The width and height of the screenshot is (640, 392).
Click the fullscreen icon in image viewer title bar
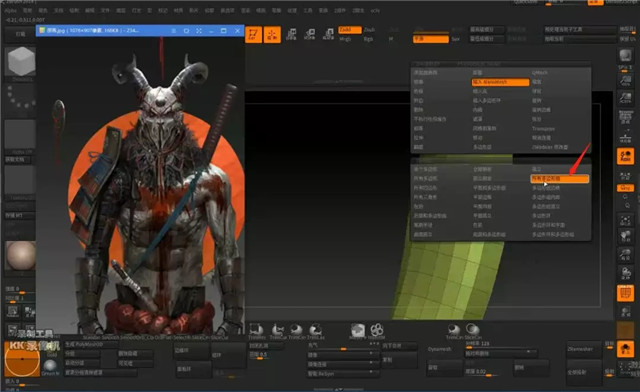click(x=199, y=31)
